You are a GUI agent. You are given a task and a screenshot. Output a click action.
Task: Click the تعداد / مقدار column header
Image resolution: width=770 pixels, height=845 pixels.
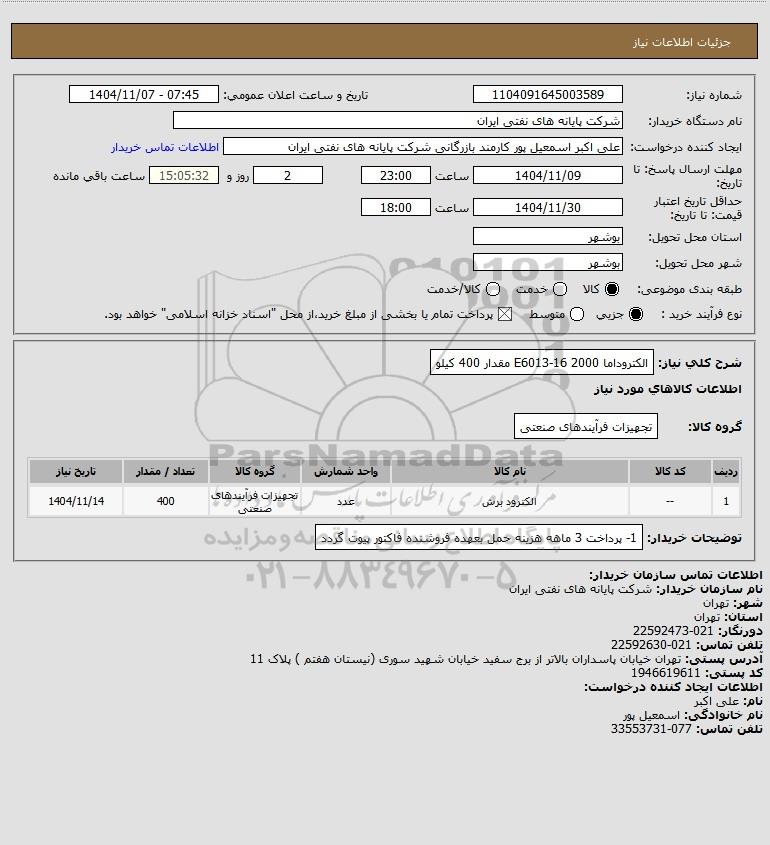click(165, 472)
